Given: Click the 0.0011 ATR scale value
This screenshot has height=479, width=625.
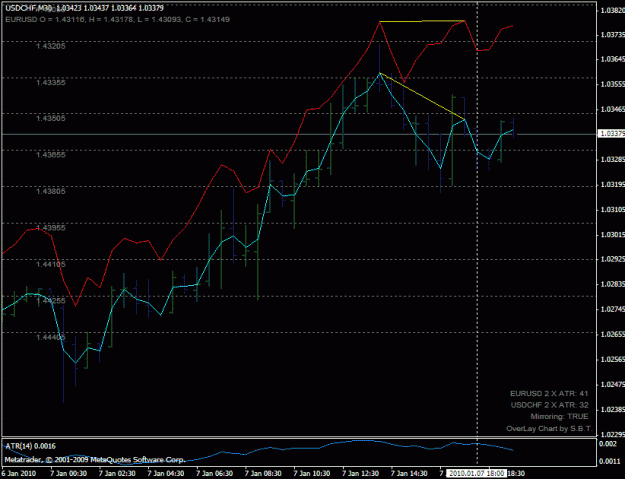Looking at the screenshot, I should pos(610,461).
